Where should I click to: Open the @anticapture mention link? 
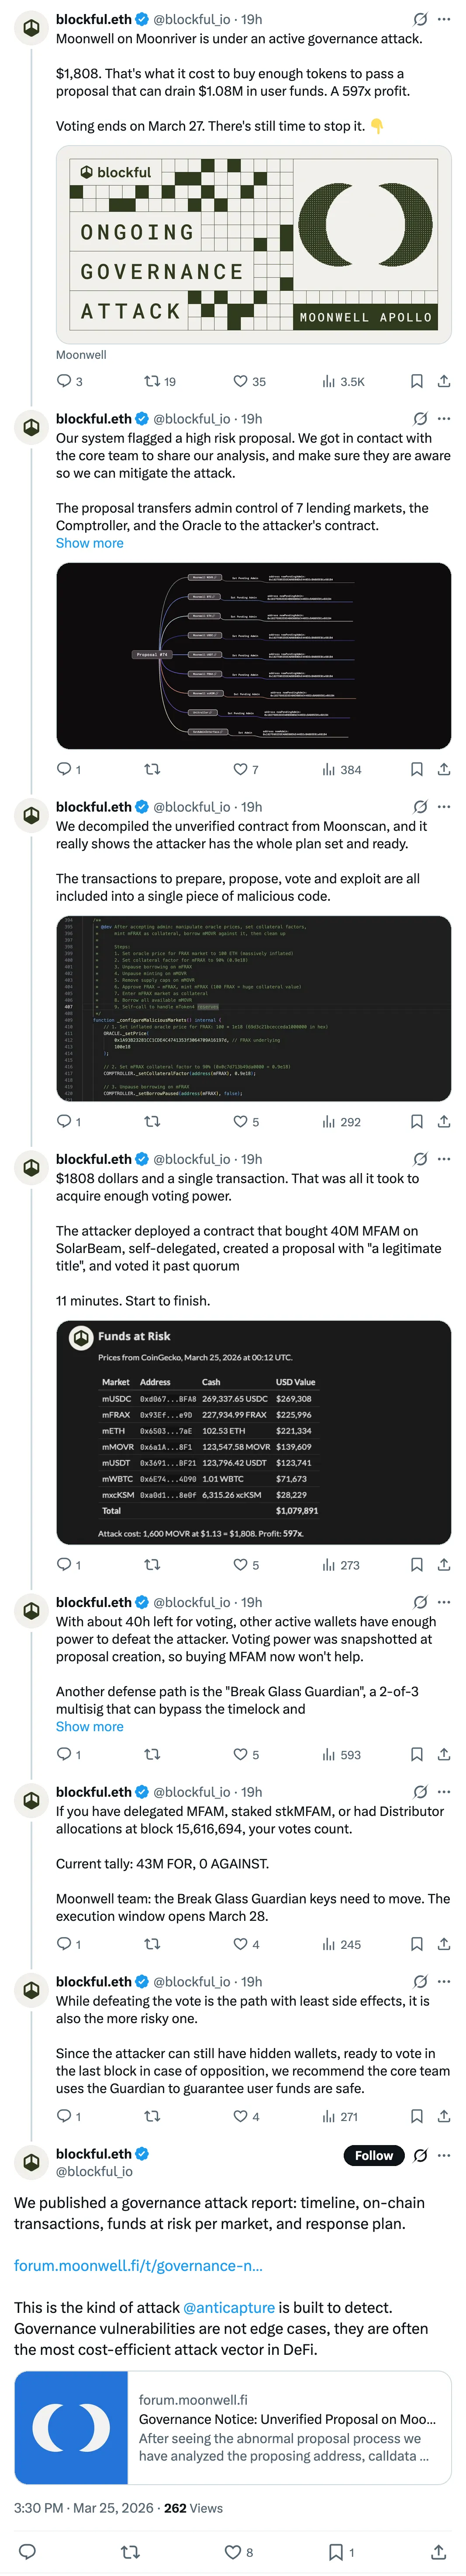pyautogui.click(x=229, y=2307)
